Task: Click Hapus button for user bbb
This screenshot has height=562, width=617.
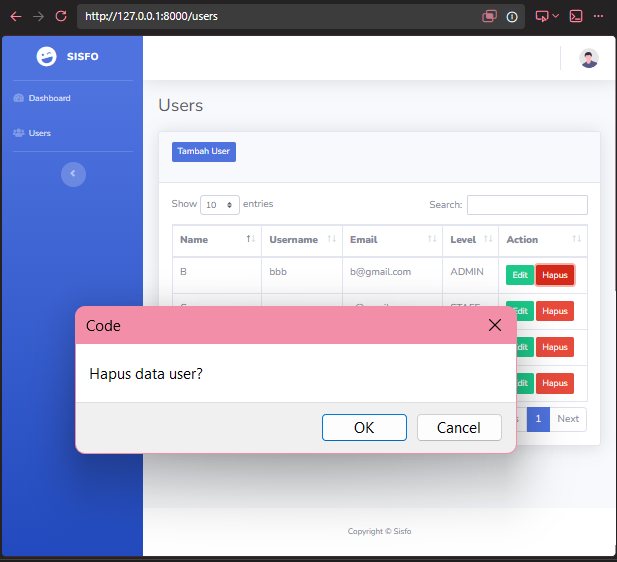Action: coord(555,275)
